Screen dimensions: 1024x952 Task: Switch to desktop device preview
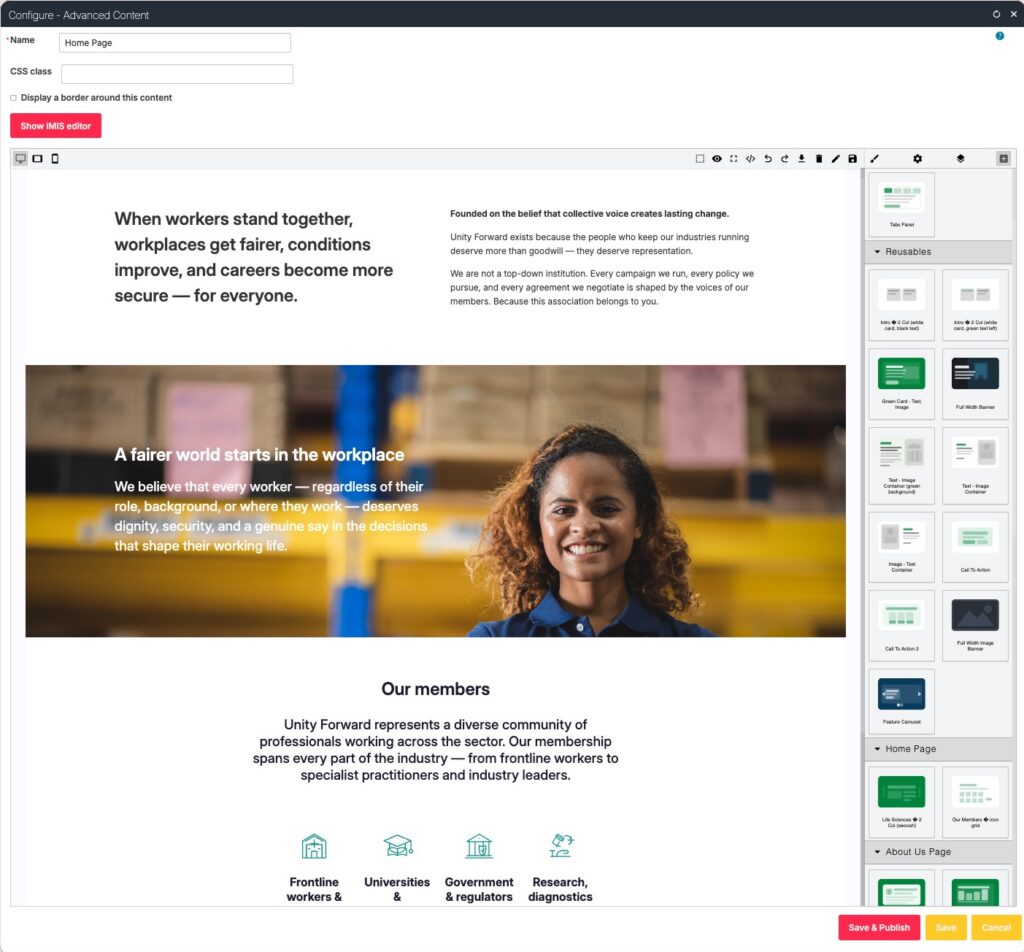click(21, 159)
